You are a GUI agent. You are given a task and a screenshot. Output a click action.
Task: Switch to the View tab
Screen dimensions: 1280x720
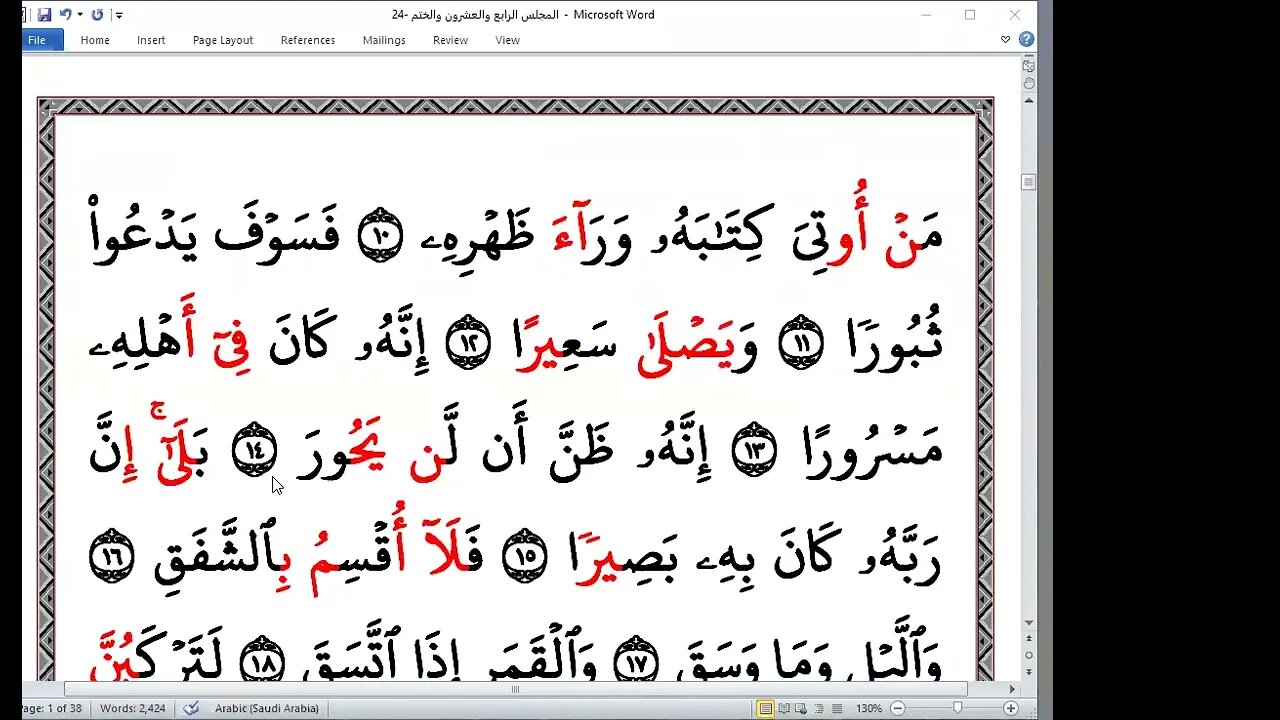[507, 40]
